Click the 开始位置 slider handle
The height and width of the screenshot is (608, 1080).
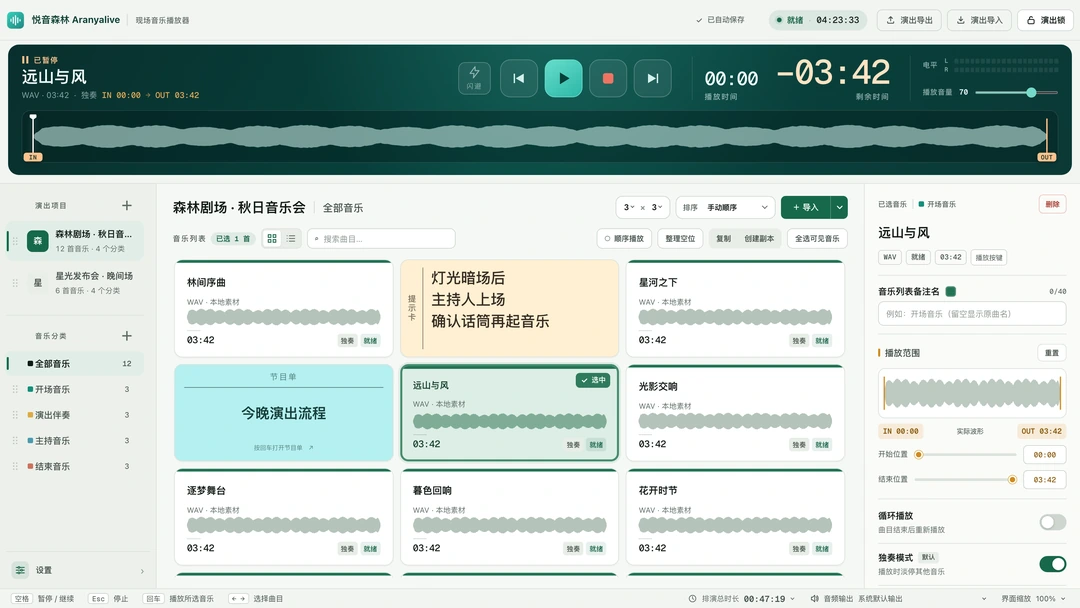click(x=918, y=454)
